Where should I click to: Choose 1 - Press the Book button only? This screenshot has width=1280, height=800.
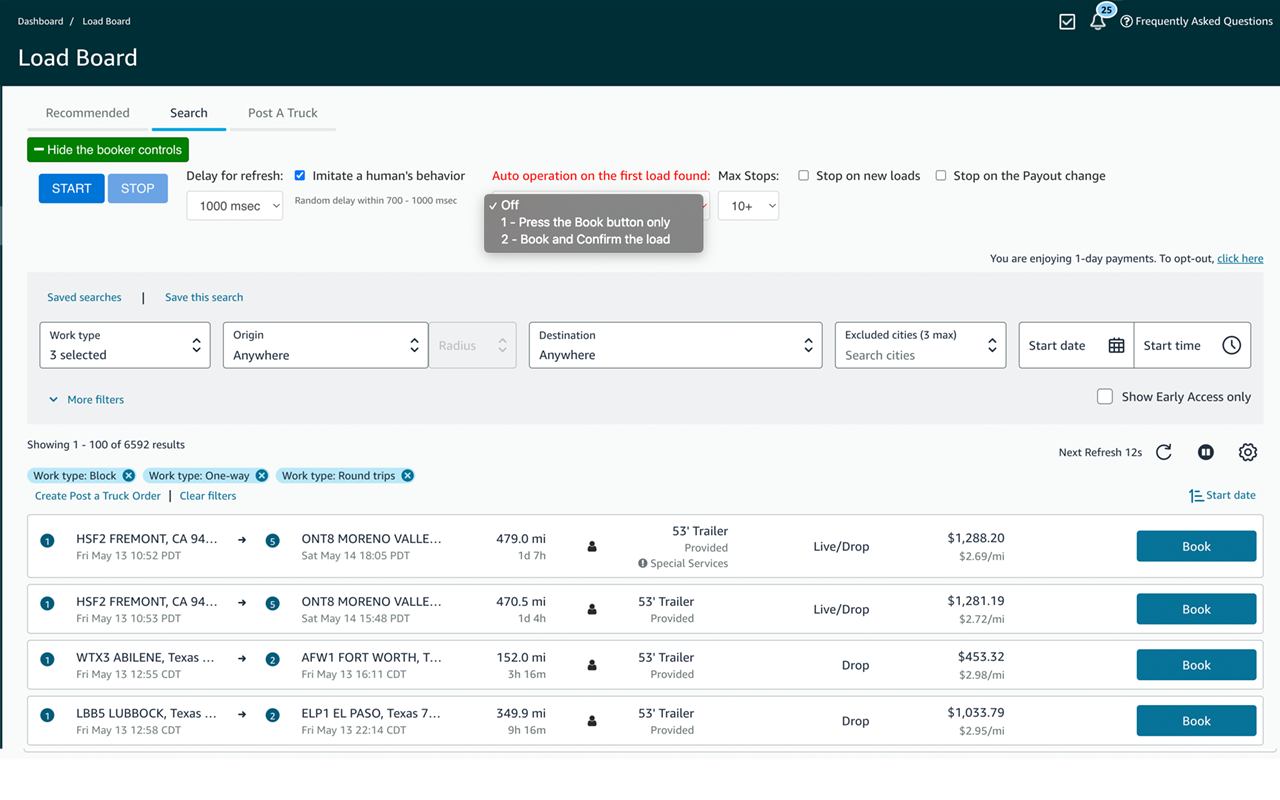[594, 222]
